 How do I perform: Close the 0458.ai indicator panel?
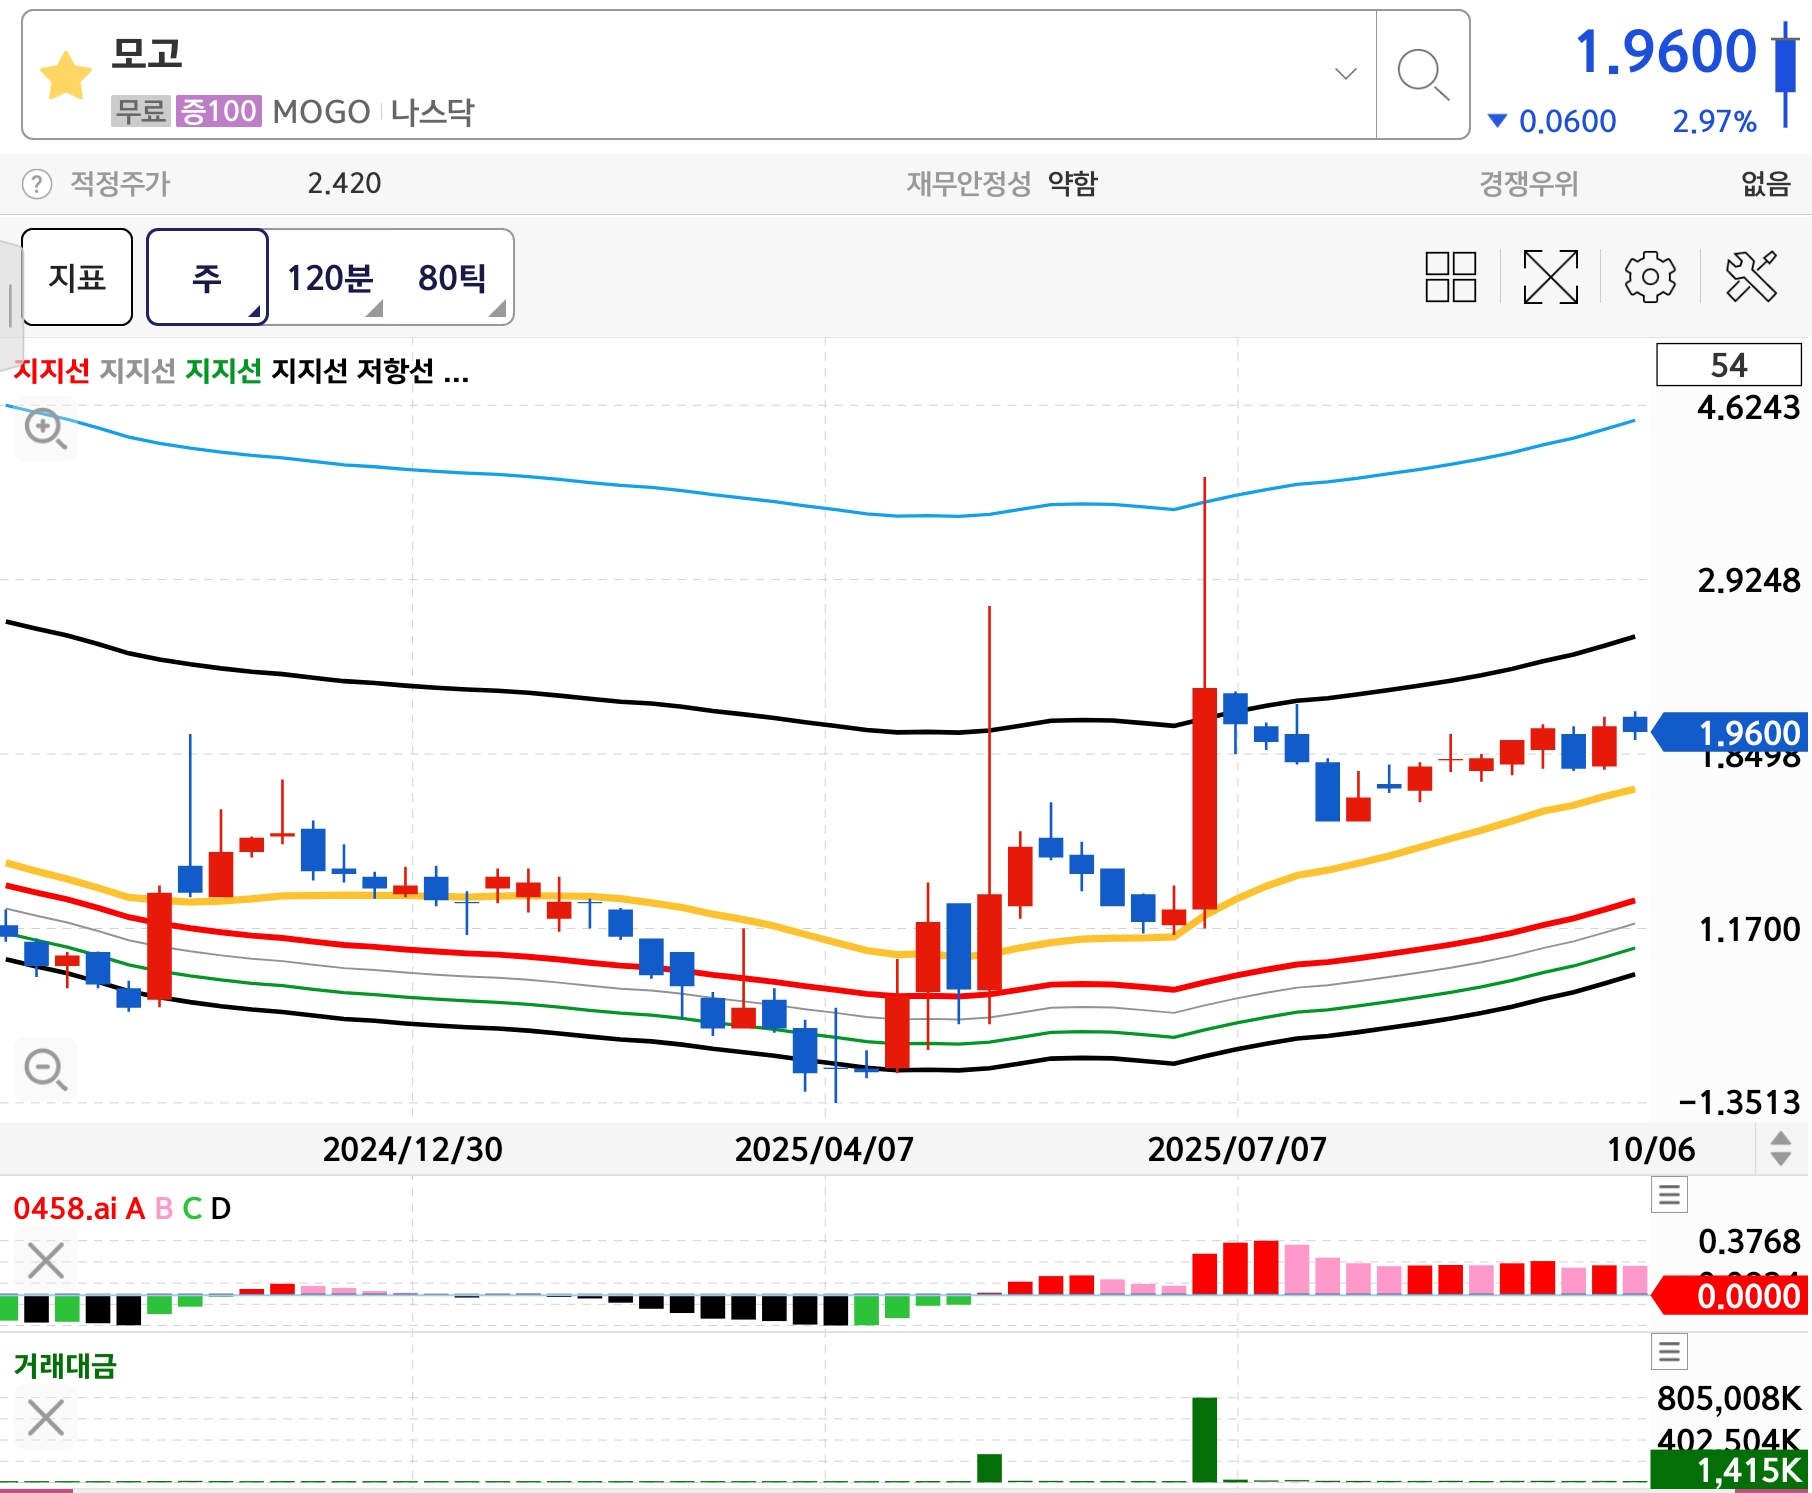click(46, 1260)
